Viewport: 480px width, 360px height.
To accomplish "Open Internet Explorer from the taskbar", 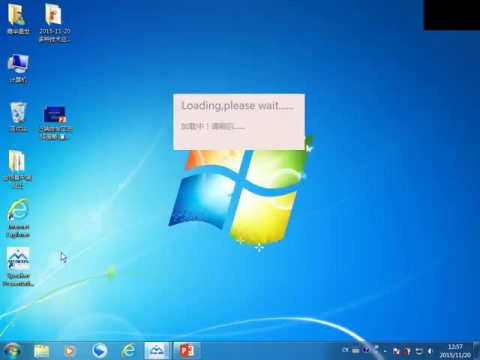I will pos(128,351).
